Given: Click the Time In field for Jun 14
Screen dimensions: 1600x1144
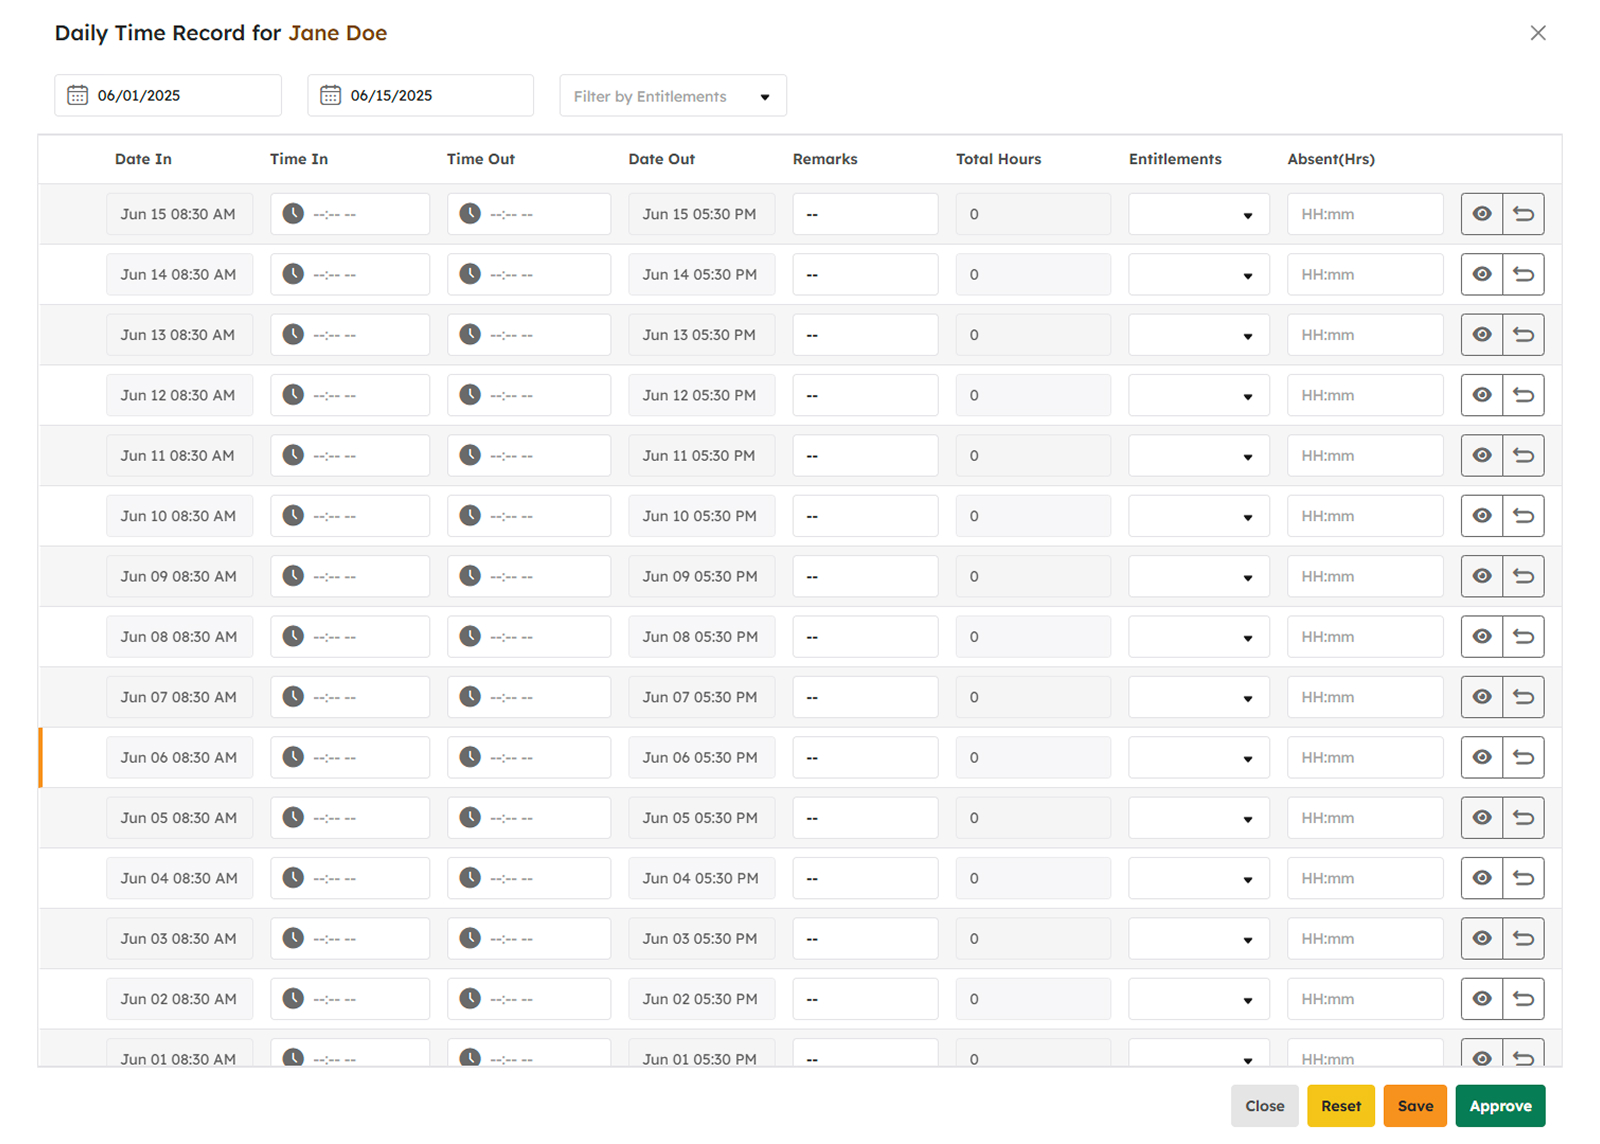Looking at the screenshot, I should click(350, 274).
